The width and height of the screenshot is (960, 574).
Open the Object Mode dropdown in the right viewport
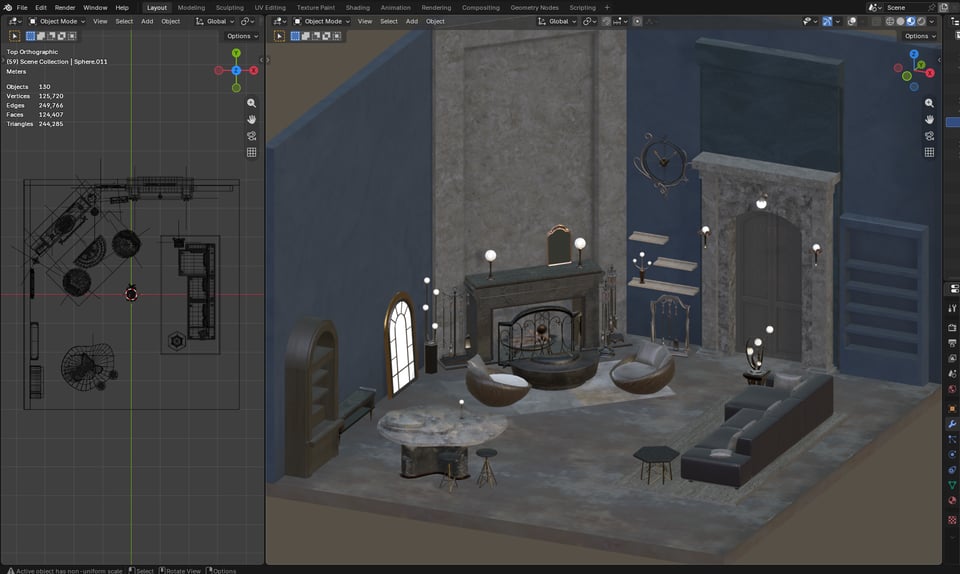tap(322, 21)
